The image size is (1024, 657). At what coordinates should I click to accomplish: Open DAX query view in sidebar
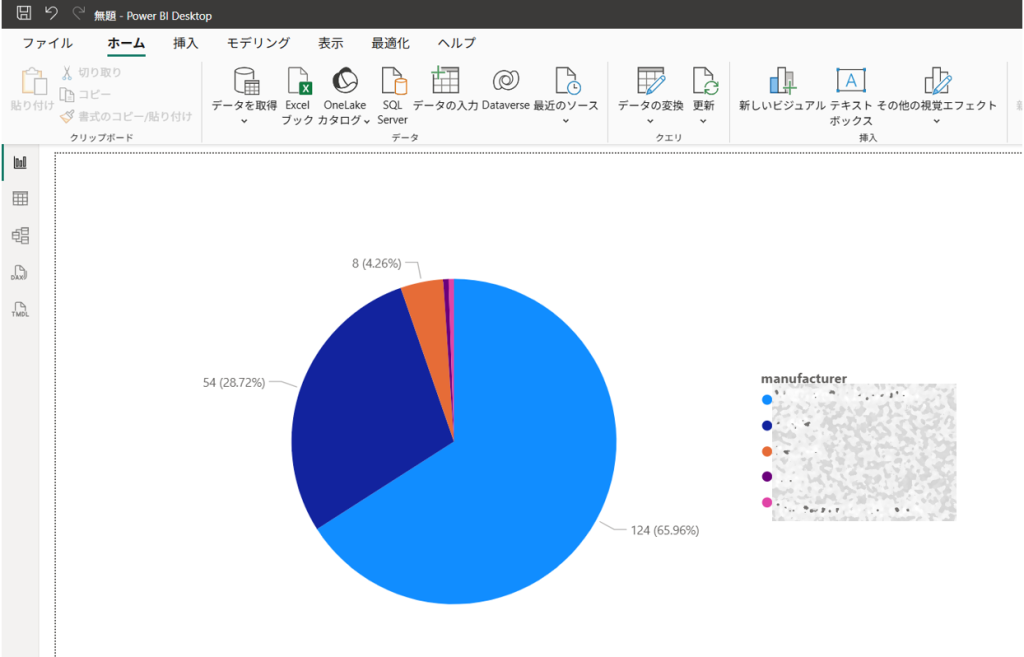[20, 273]
